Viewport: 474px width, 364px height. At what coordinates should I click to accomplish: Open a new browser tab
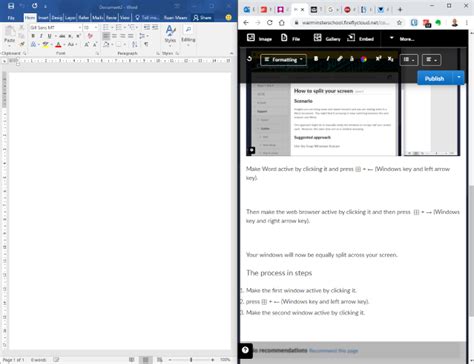400,10
